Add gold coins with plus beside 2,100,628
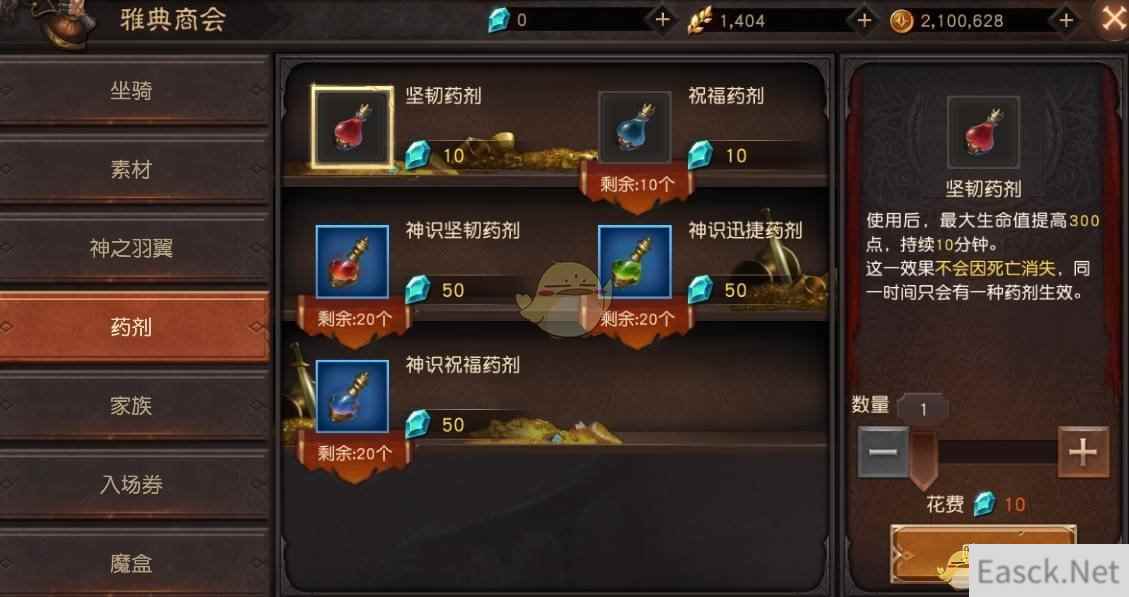Image resolution: width=1129 pixels, height=597 pixels. pyautogui.click(x=1066, y=20)
